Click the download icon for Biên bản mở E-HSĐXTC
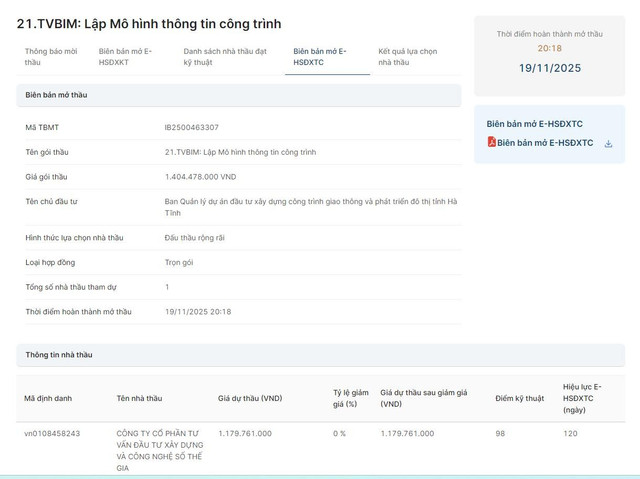640x479 pixels. click(x=608, y=144)
